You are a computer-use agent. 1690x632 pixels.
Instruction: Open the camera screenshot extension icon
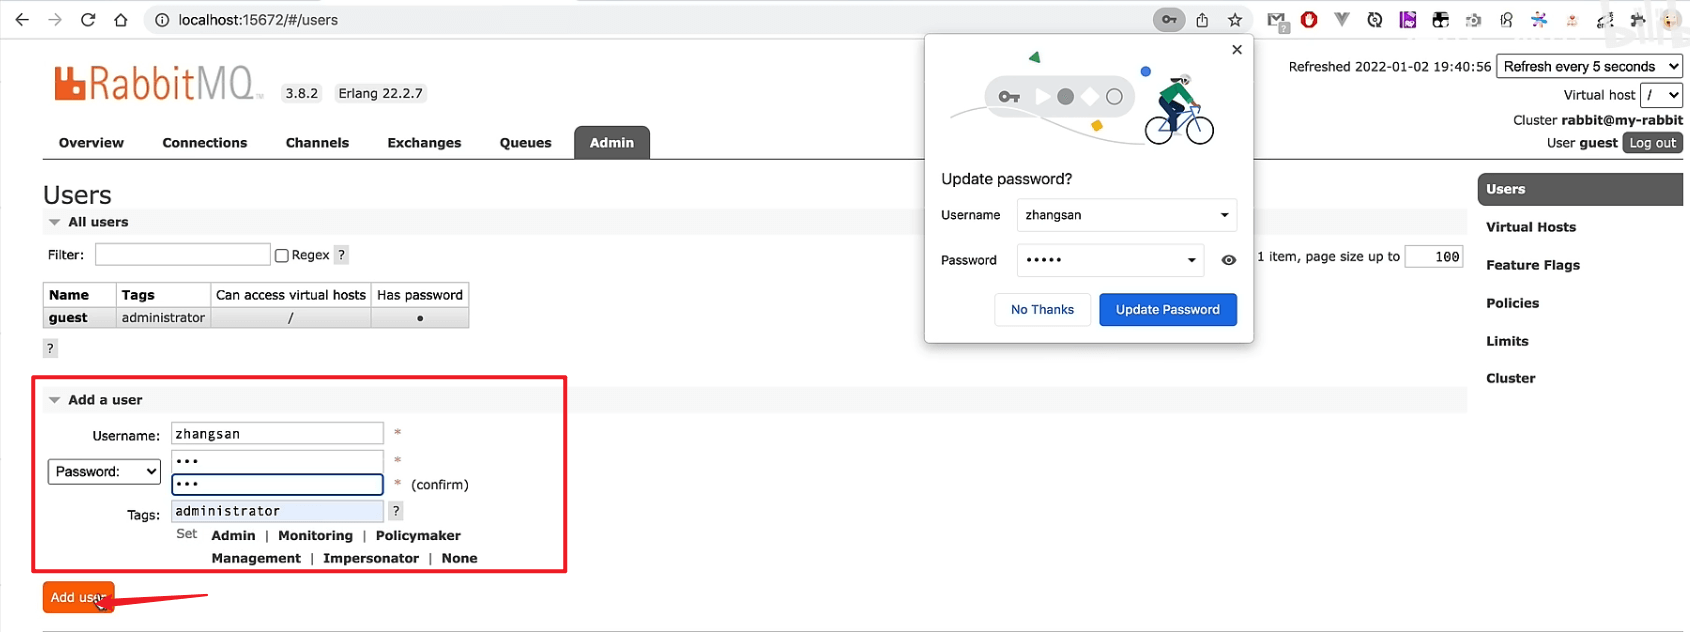tap(1474, 20)
